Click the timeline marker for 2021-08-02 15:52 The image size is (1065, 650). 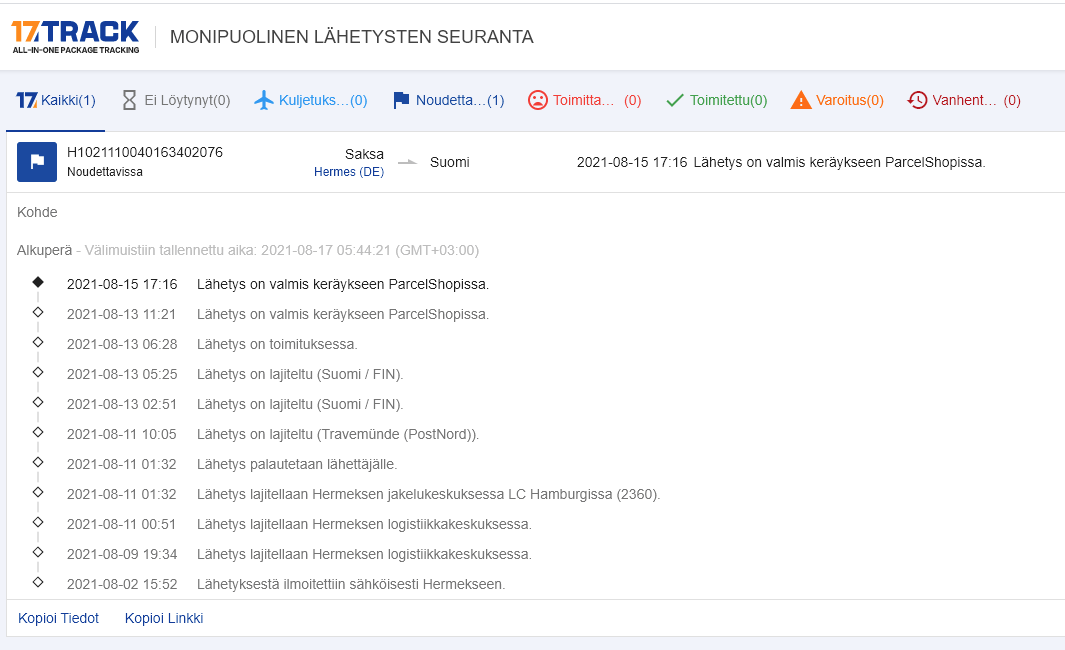[38, 582]
